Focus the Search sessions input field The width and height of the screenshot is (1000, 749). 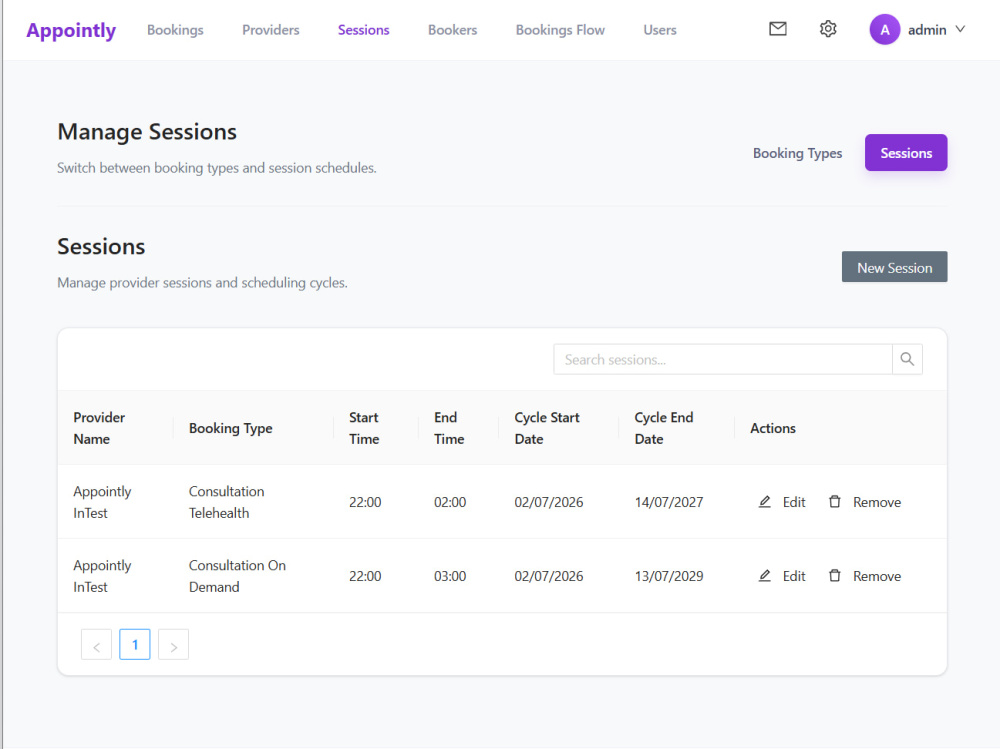[723, 359]
